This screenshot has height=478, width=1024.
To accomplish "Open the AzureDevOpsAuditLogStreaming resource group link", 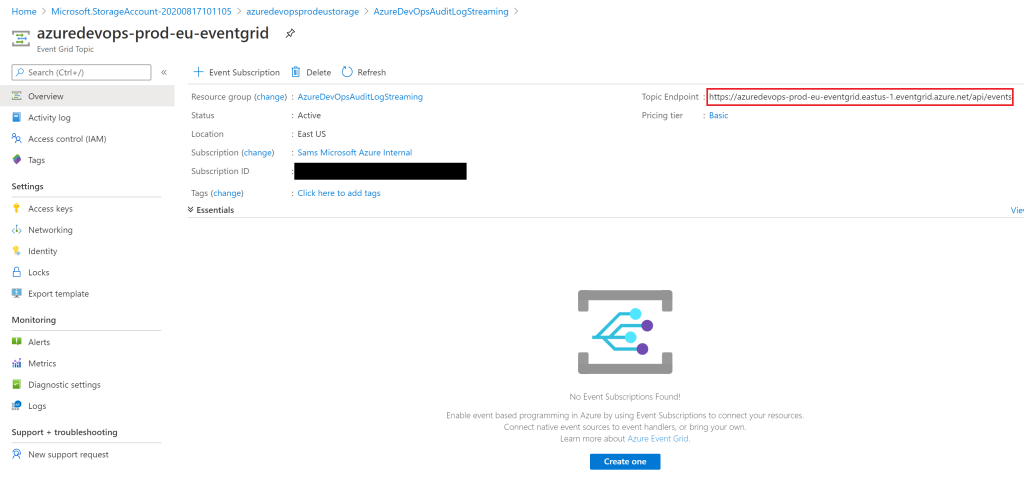I will (x=360, y=97).
